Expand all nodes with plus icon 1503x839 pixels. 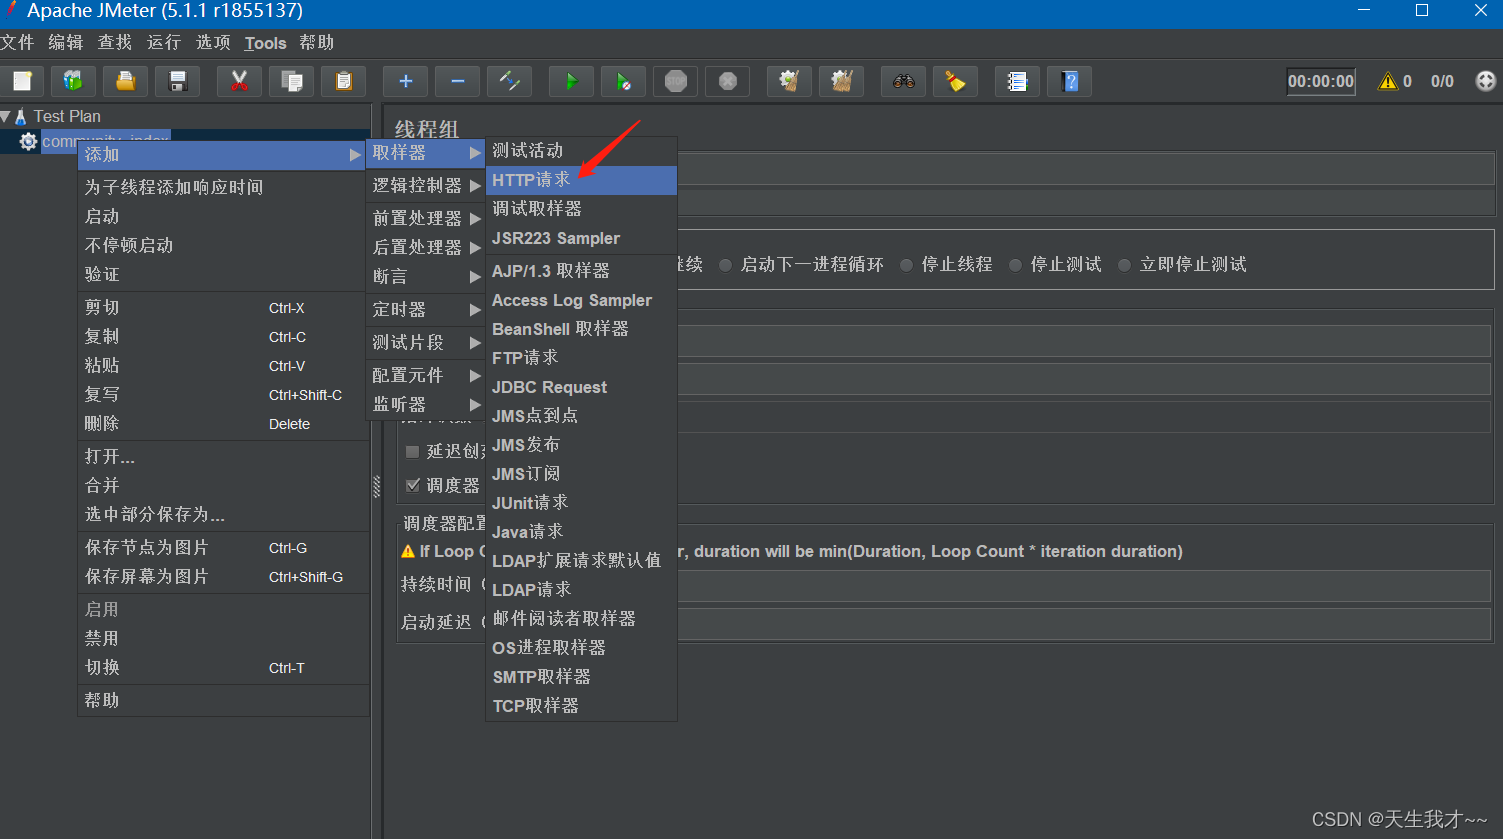click(405, 81)
